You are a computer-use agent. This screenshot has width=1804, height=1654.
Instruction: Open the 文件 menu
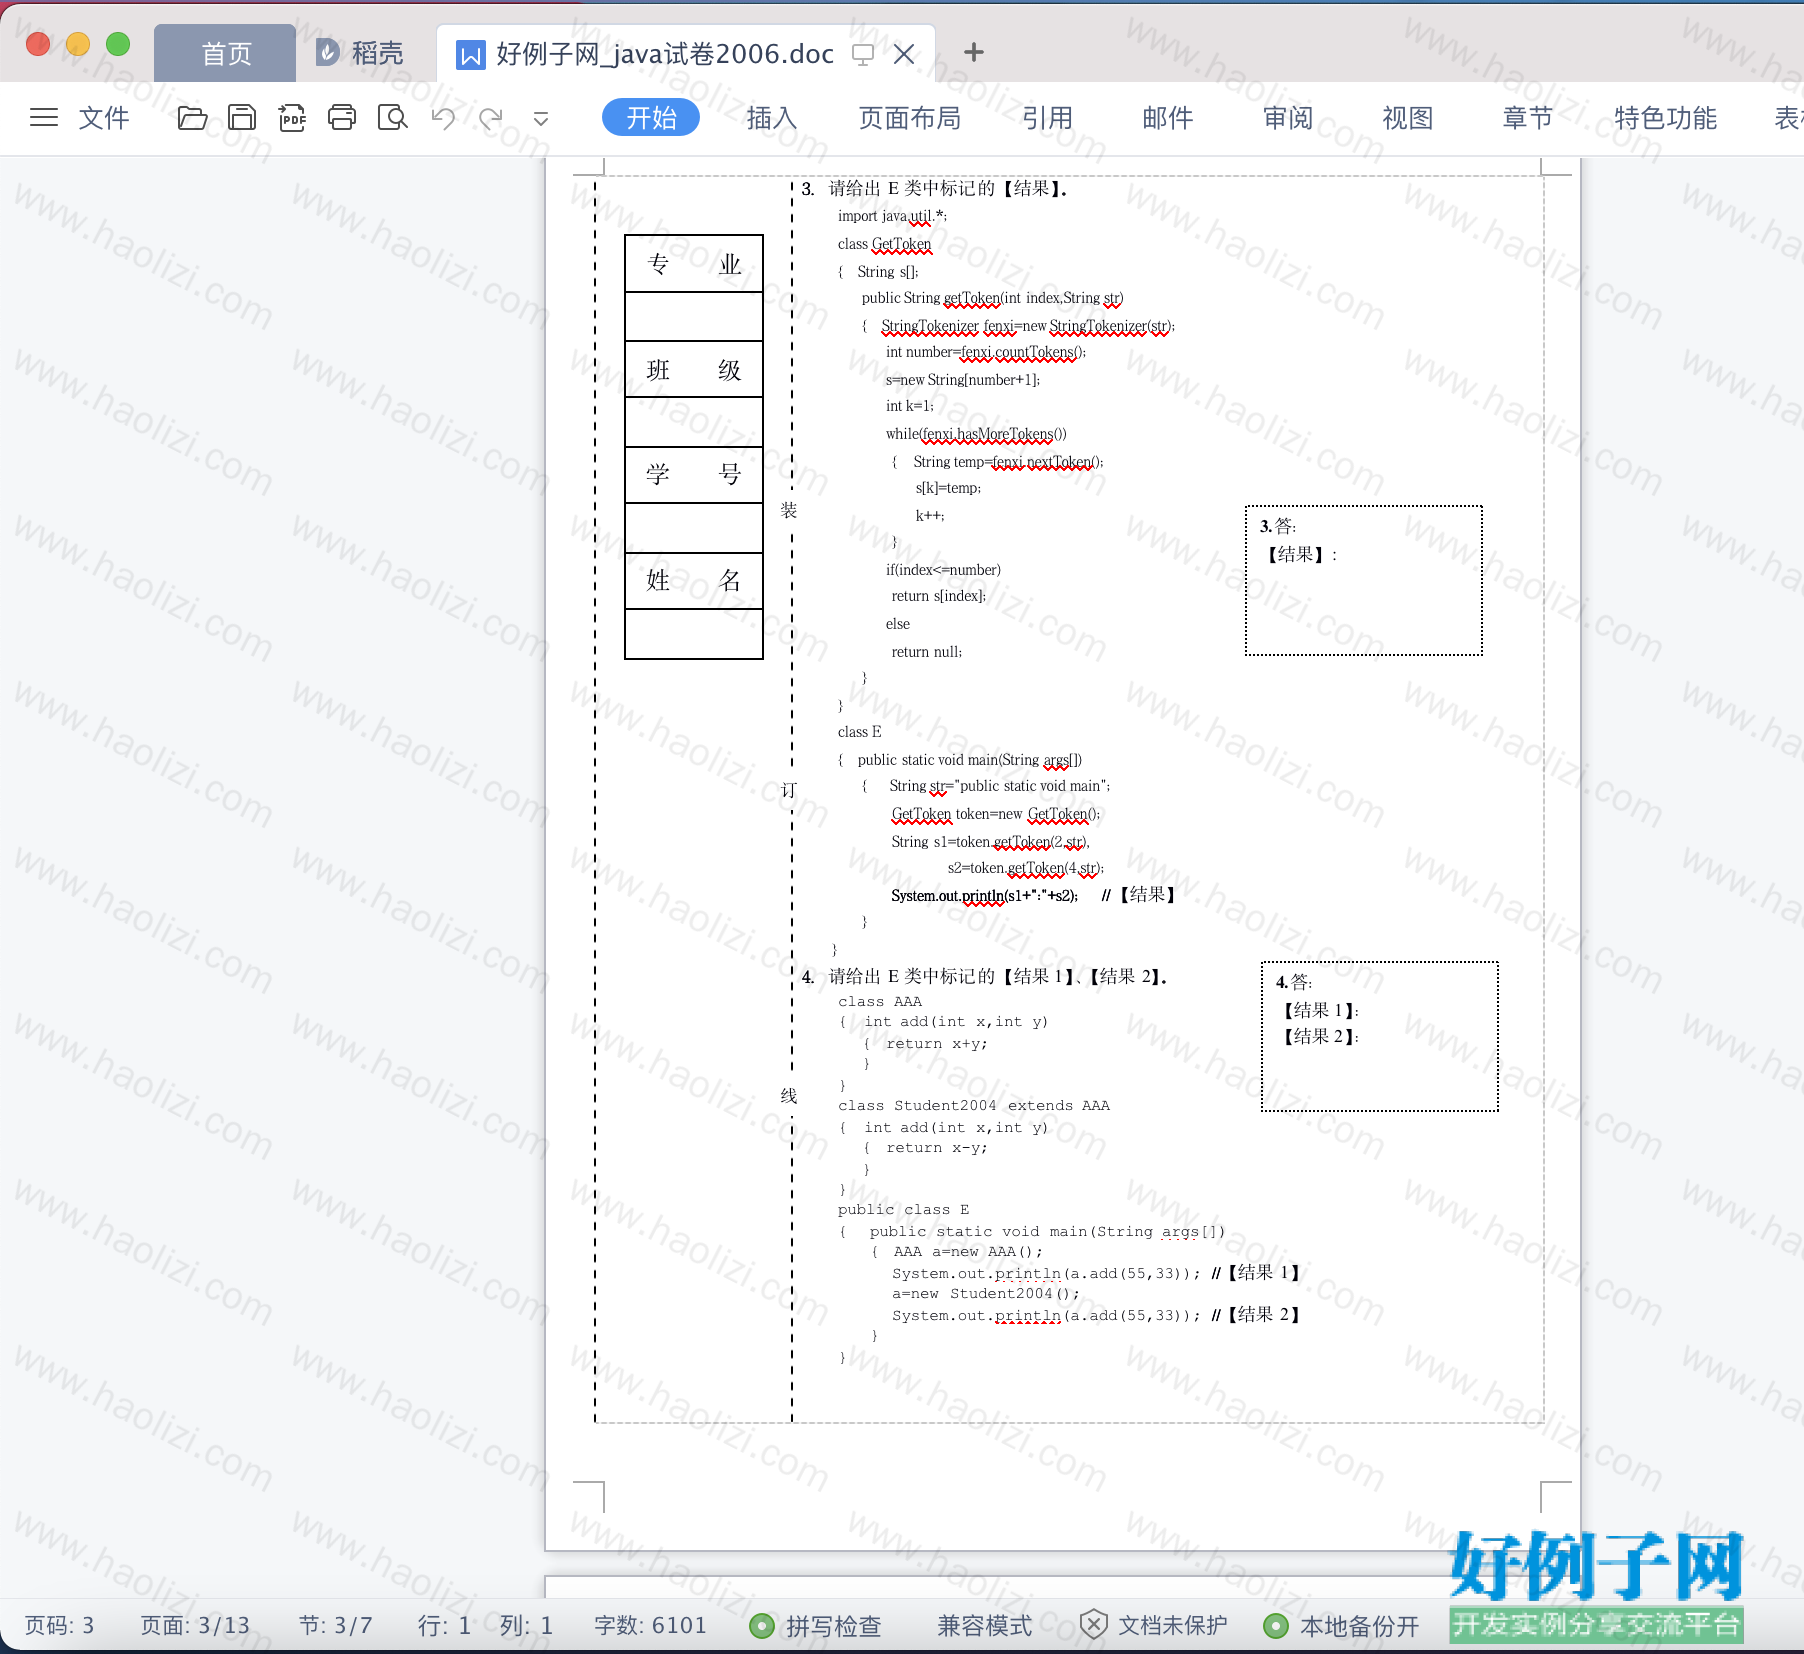pyautogui.click(x=104, y=118)
